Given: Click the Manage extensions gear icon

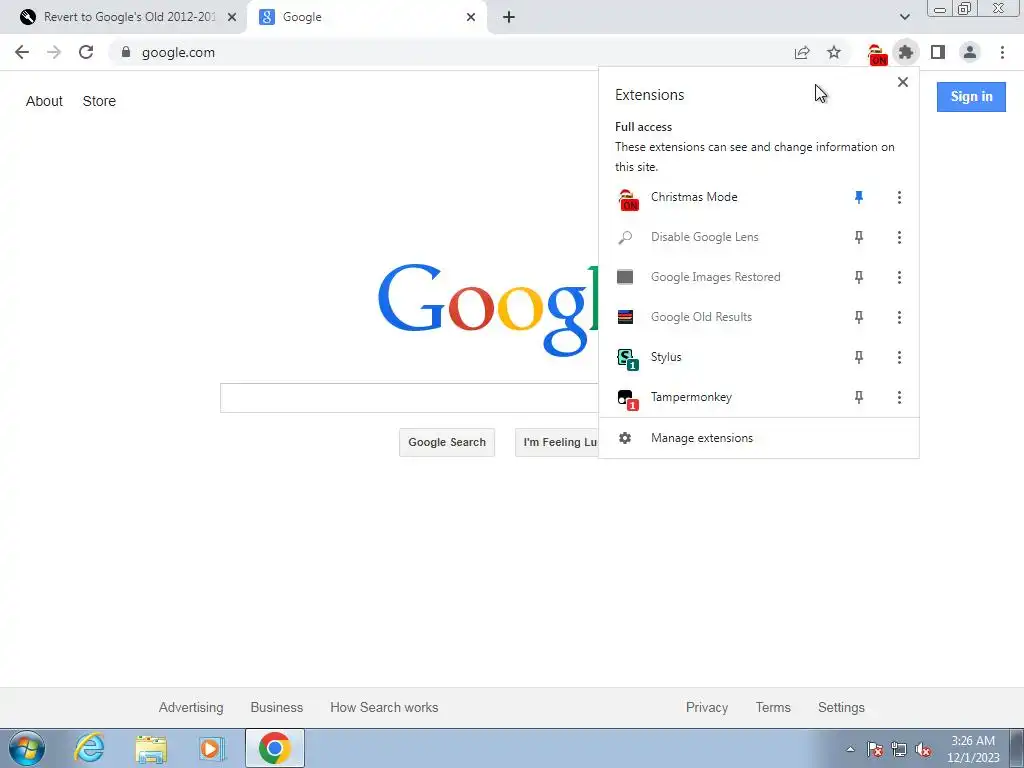Looking at the screenshot, I should pos(625,438).
